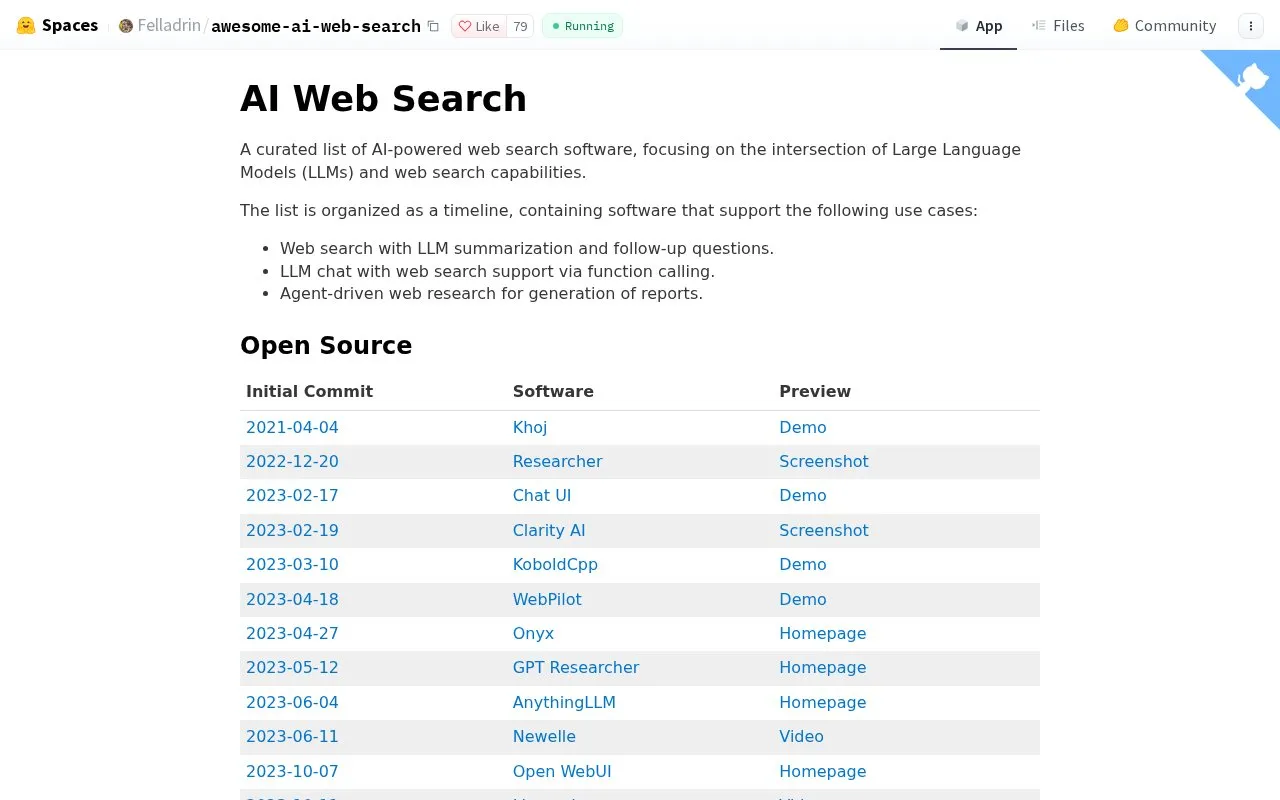Image resolution: width=1280 pixels, height=800 pixels.
Task: Click the Felladrin user avatar
Action: click(126, 26)
